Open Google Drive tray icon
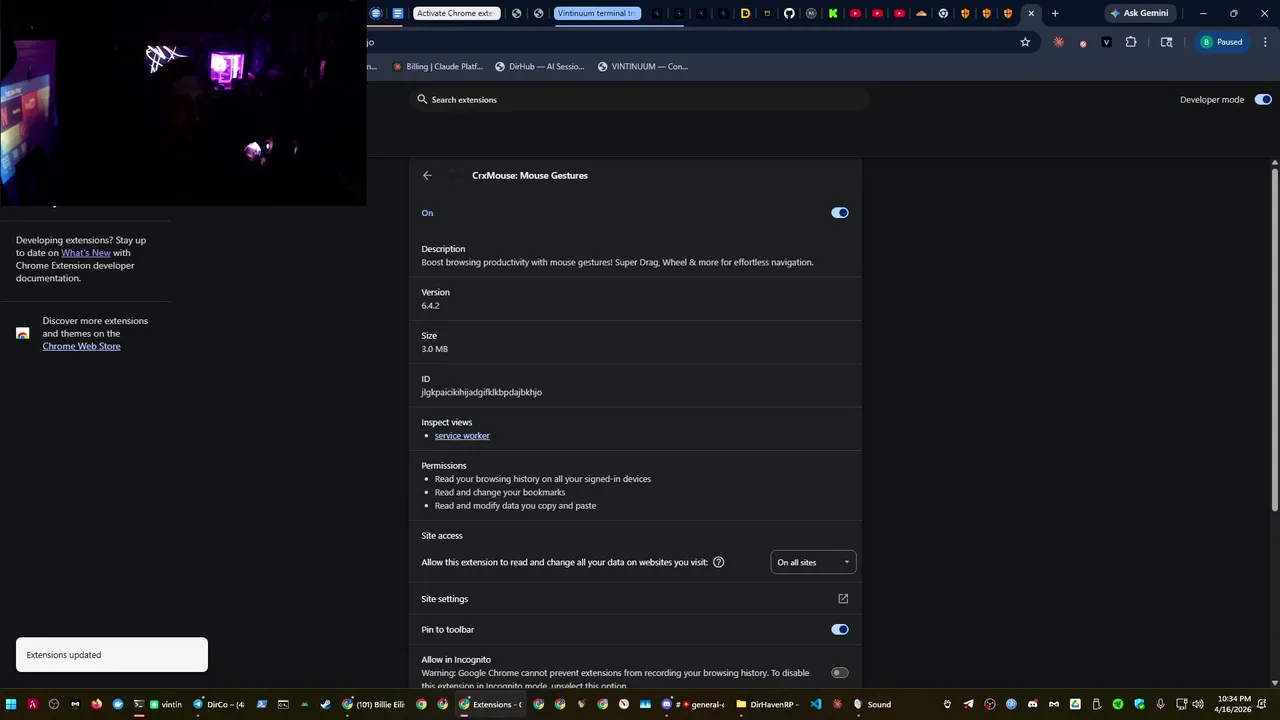Viewport: 1280px width, 720px height. [1075, 704]
